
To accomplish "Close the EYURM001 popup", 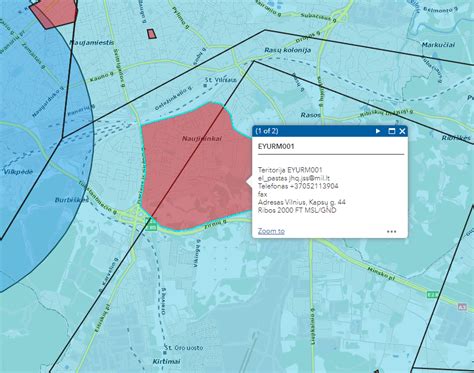I will click(402, 131).
